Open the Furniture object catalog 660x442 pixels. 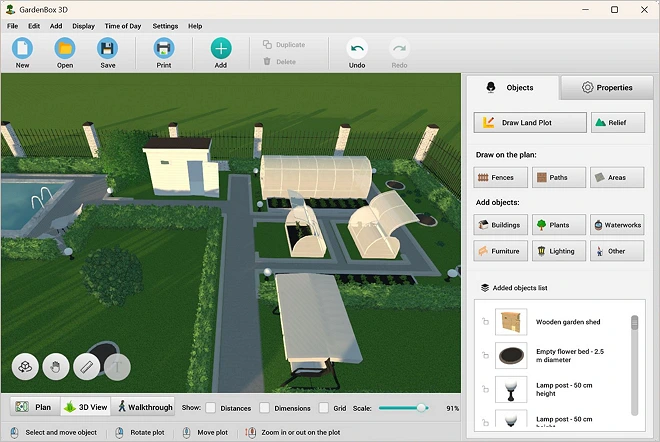500,251
